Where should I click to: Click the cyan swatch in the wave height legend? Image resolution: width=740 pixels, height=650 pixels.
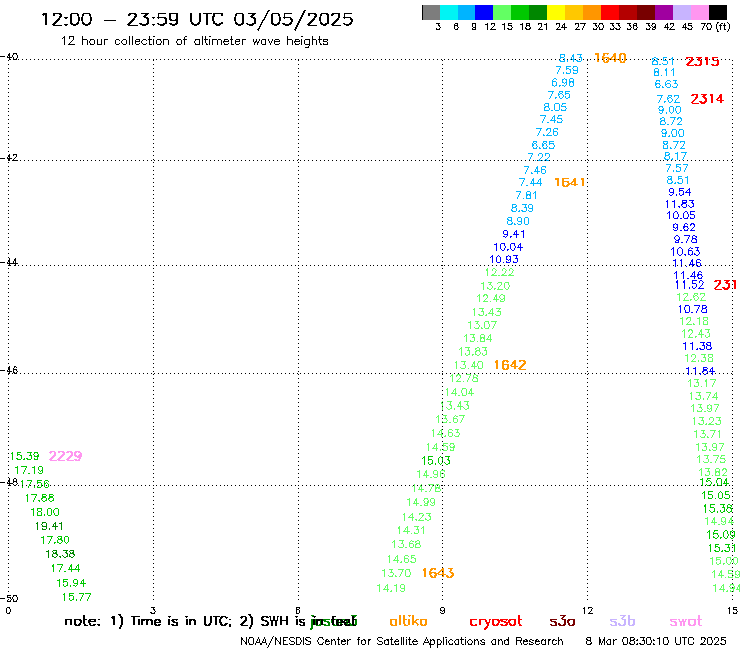click(x=449, y=12)
